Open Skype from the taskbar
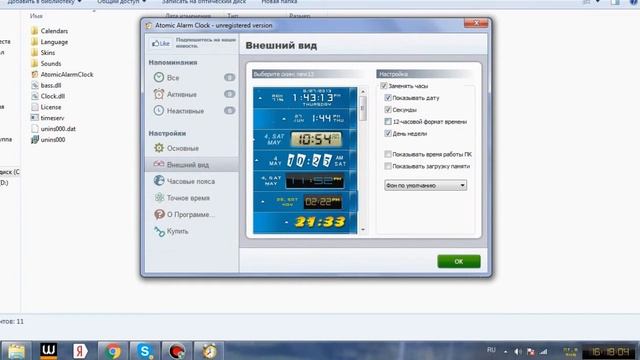The image size is (640, 360). [x=144, y=351]
